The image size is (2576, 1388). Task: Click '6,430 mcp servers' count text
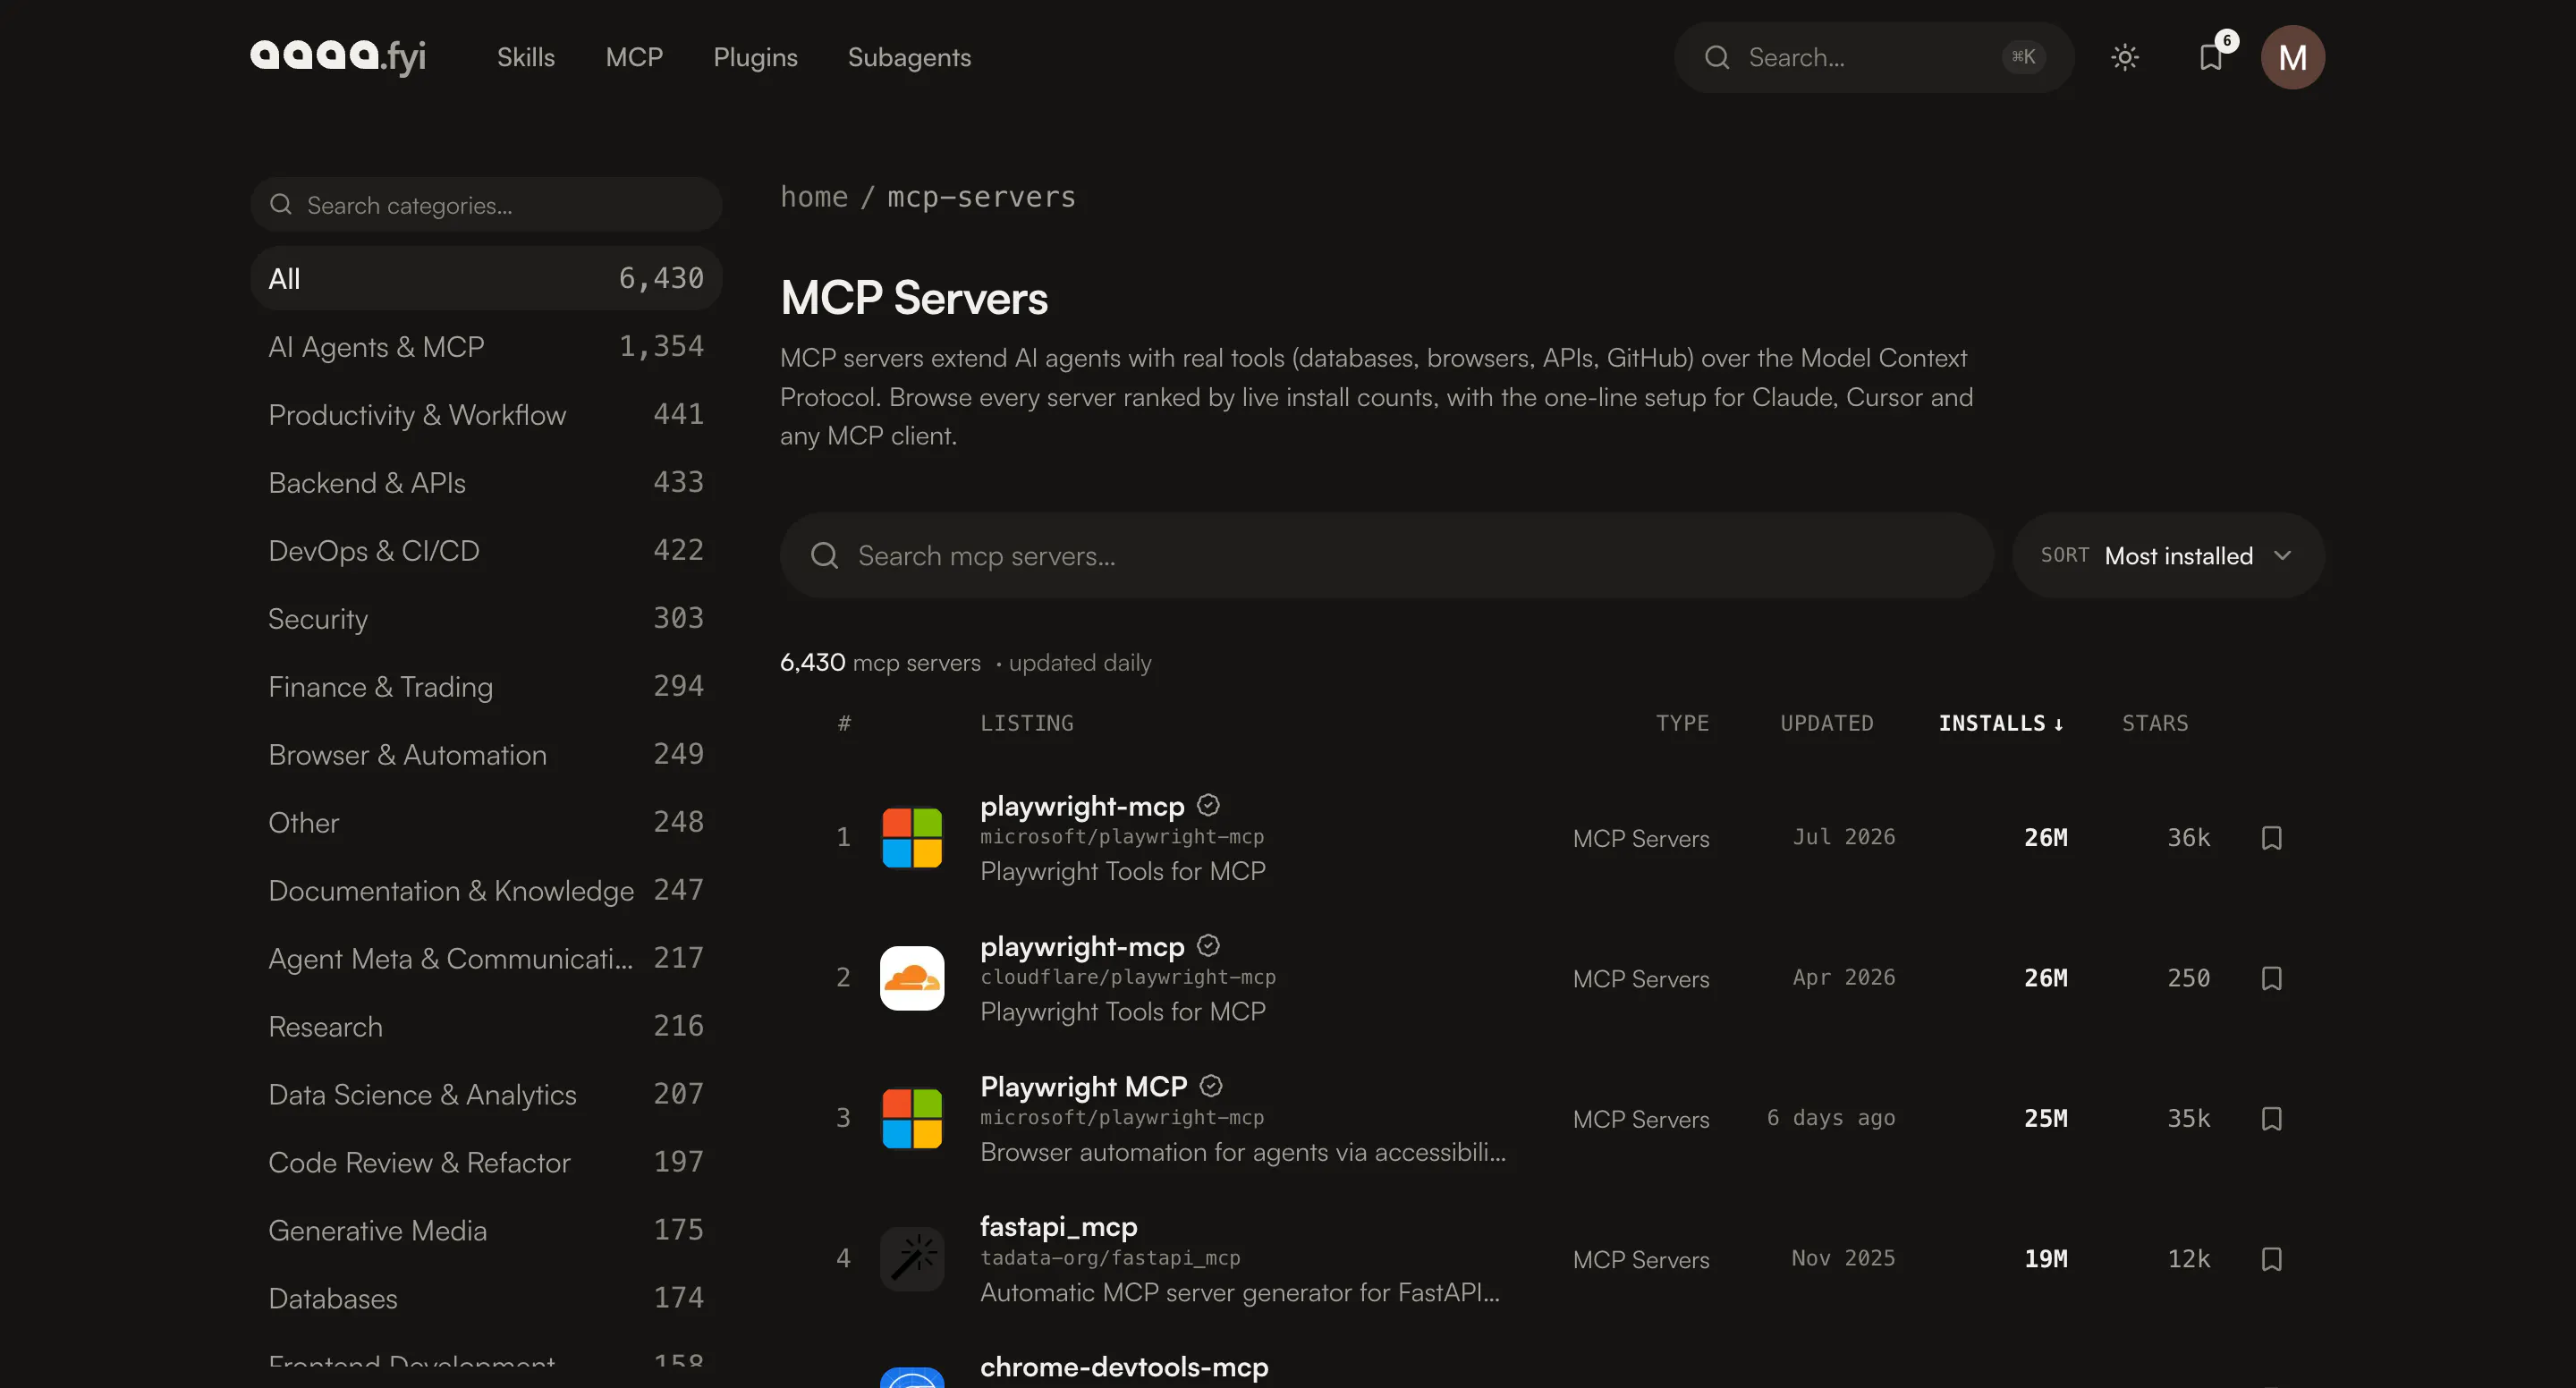[x=880, y=662]
